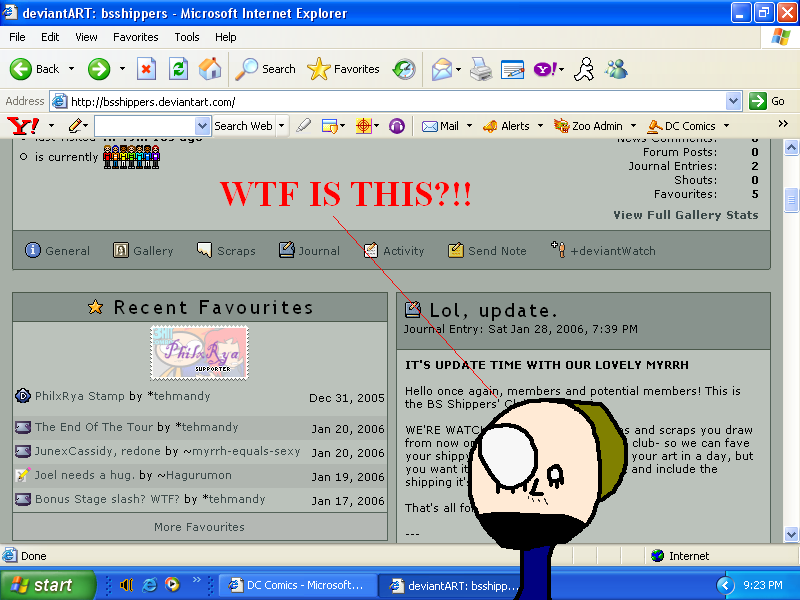Expand the Mail icon dropdown arrow

458,69
